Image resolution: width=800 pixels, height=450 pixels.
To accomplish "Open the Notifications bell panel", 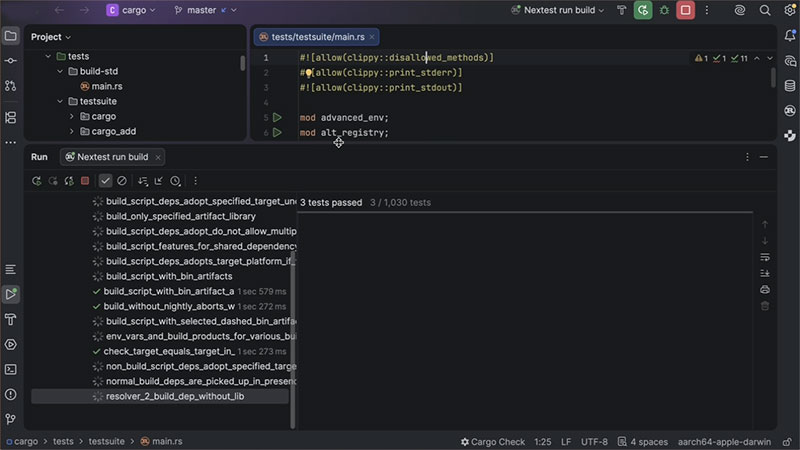I will coord(789,36).
